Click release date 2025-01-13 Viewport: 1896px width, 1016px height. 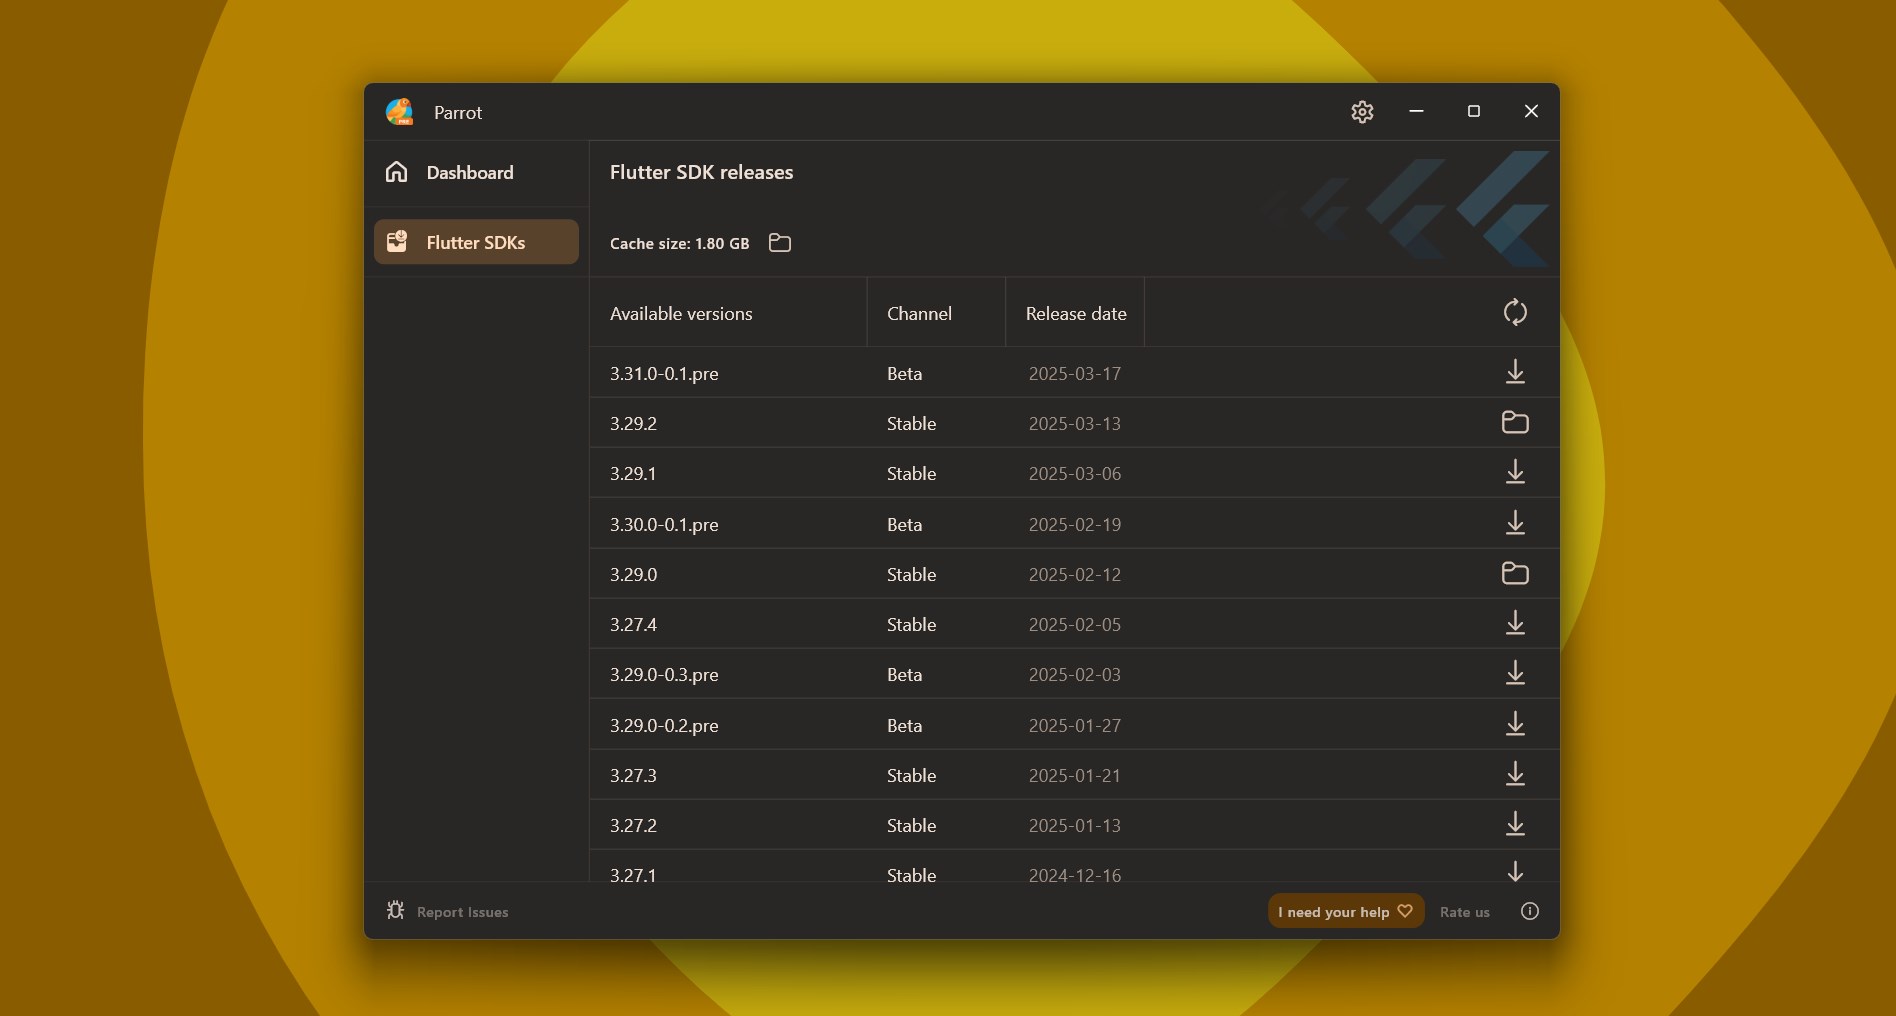1075,826
